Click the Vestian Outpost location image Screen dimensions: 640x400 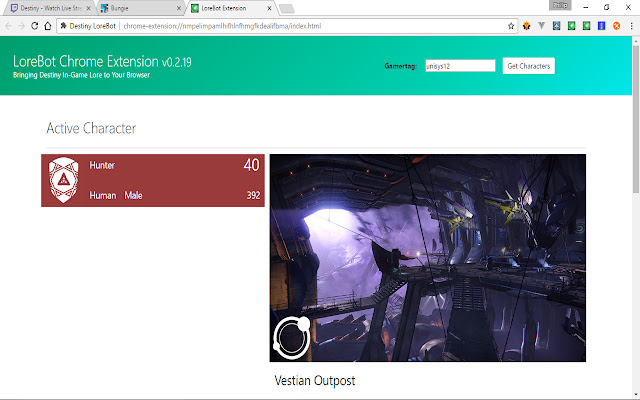428,258
